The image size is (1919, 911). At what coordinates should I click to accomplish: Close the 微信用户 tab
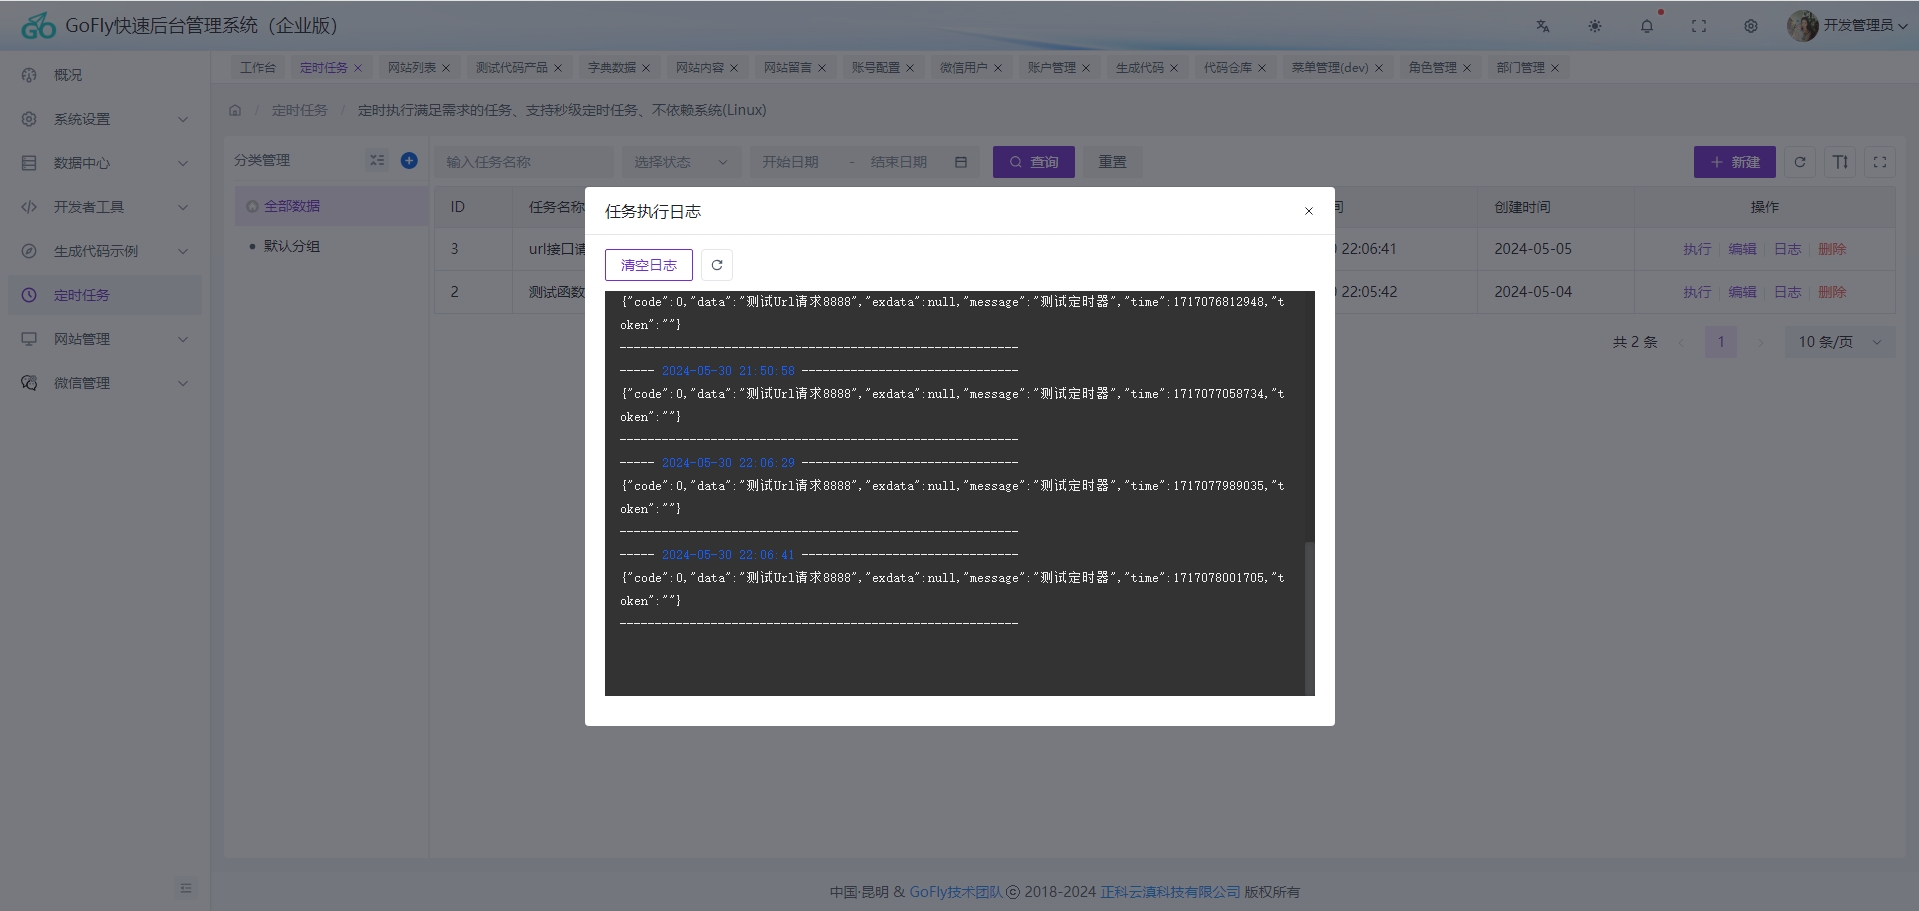pyautogui.click(x=998, y=68)
